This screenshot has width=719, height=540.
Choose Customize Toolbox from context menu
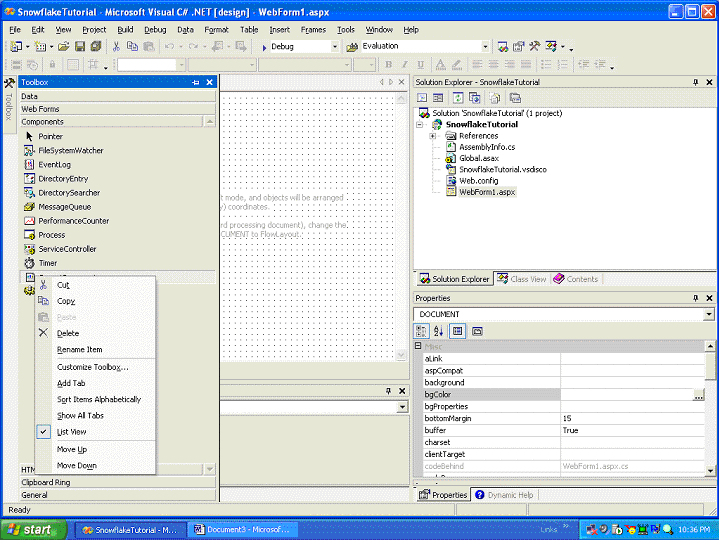point(93,367)
